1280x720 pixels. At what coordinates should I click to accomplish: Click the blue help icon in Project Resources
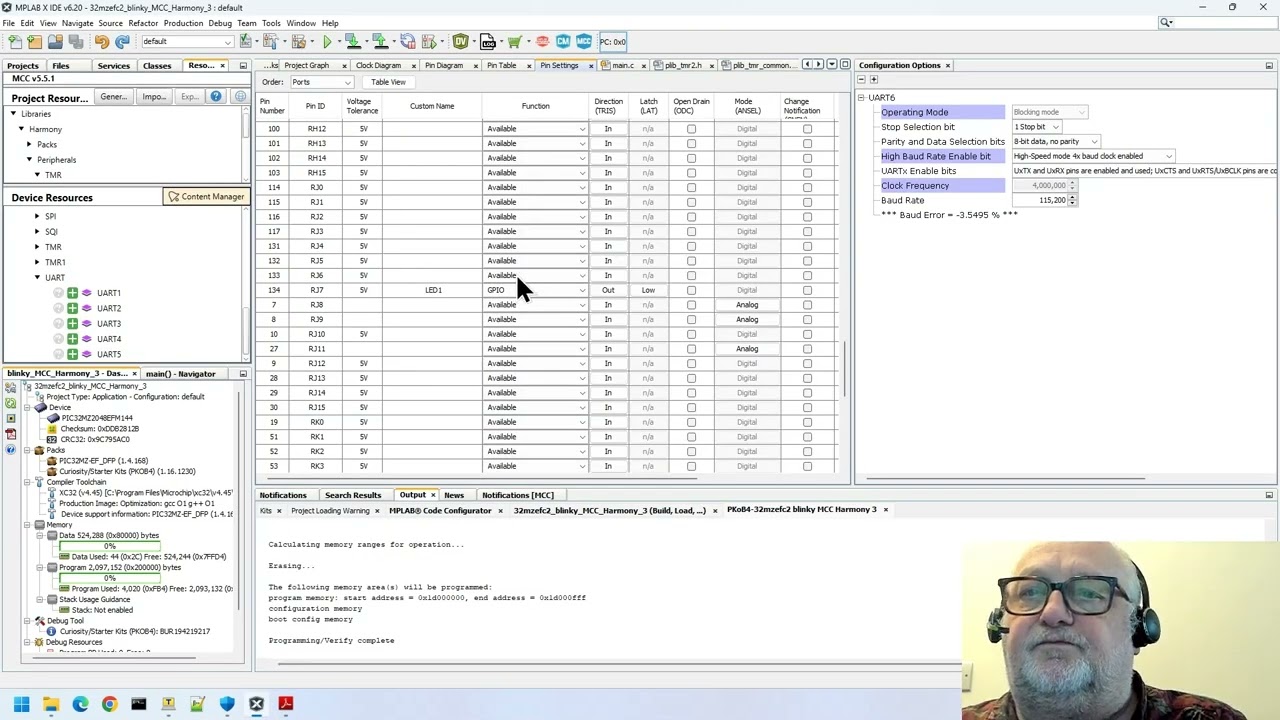[x=216, y=97]
